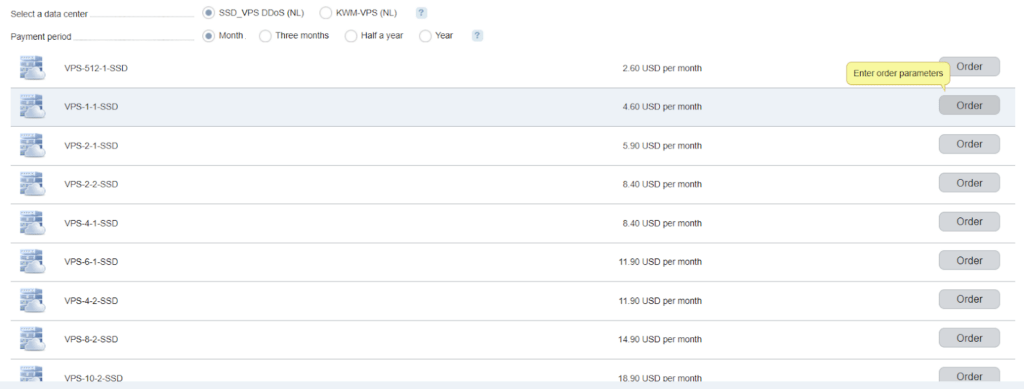Click the 4.60 USD per month price
Image resolution: width=1024 pixels, height=389 pixels.
tap(662, 107)
